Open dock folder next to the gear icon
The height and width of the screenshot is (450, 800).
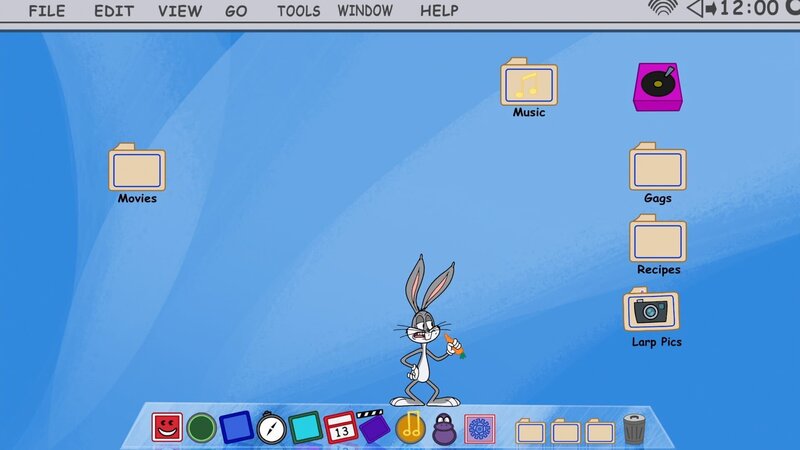click(x=530, y=431)
